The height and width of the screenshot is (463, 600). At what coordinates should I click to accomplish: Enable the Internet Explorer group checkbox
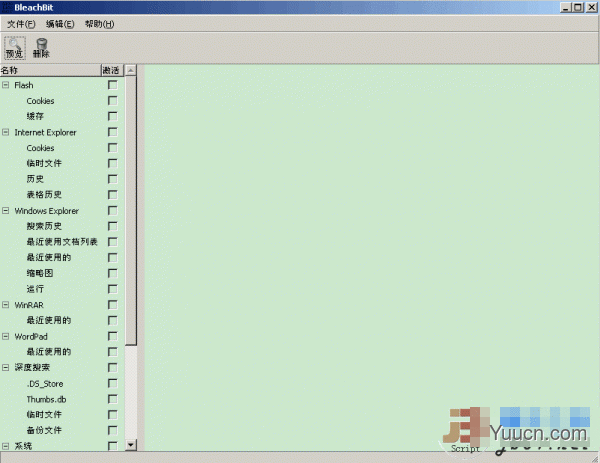(x=112, y=132)
